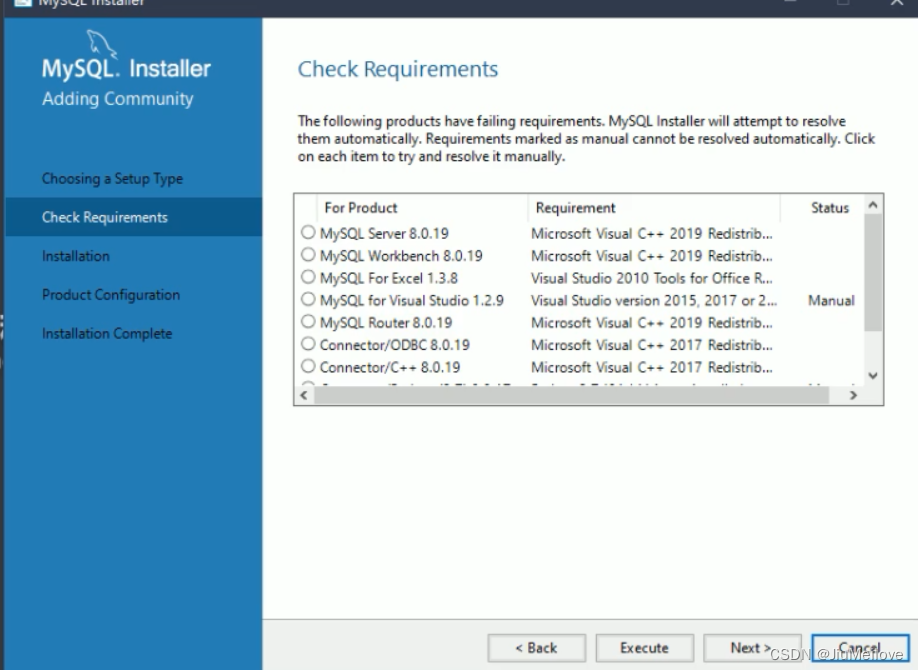Click Visual Studio 2010 Tools for Office requirement
Viewport: 918px width, 670px height.
pos(652,278)
